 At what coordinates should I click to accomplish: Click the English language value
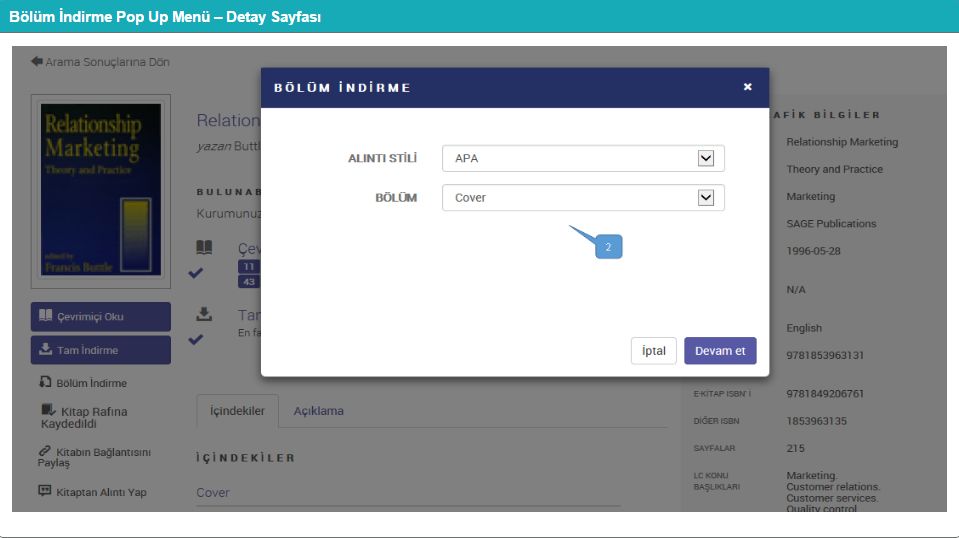(804, 328)
